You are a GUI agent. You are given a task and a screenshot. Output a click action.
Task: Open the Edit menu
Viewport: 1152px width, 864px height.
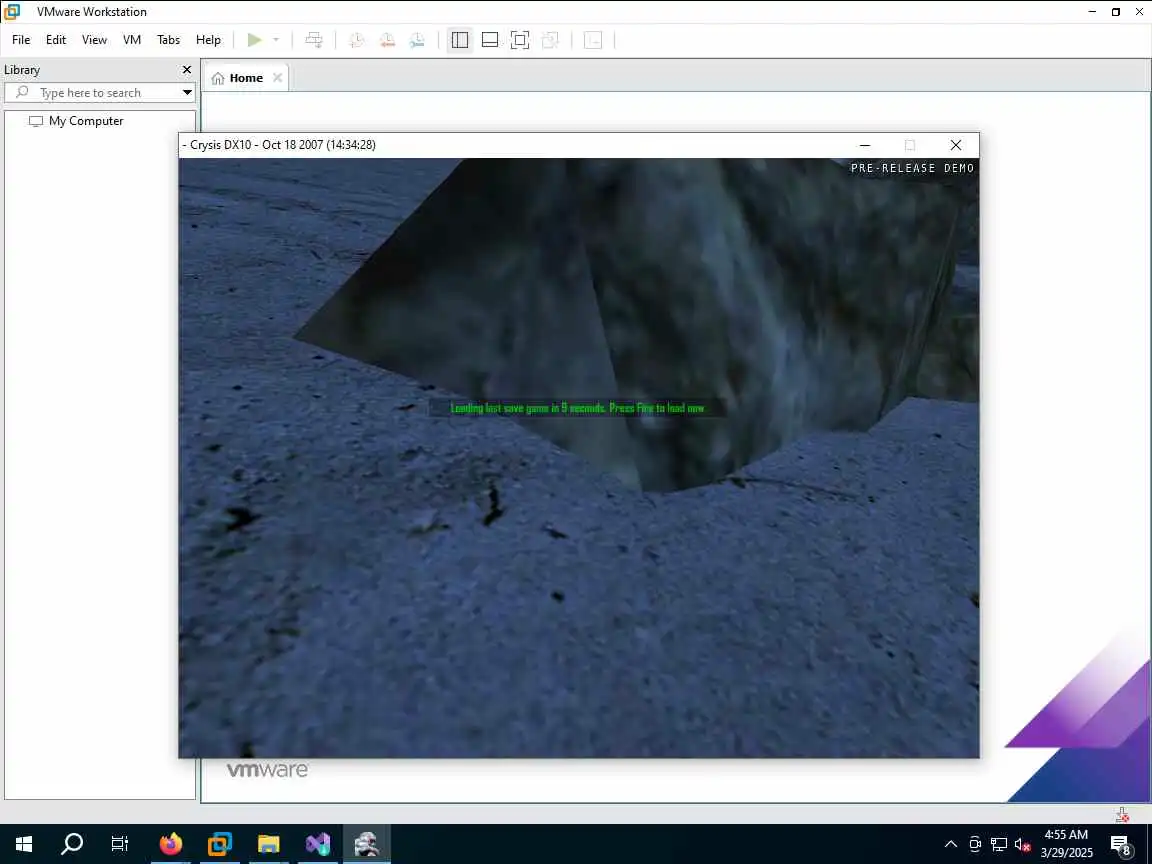(56, 40)
